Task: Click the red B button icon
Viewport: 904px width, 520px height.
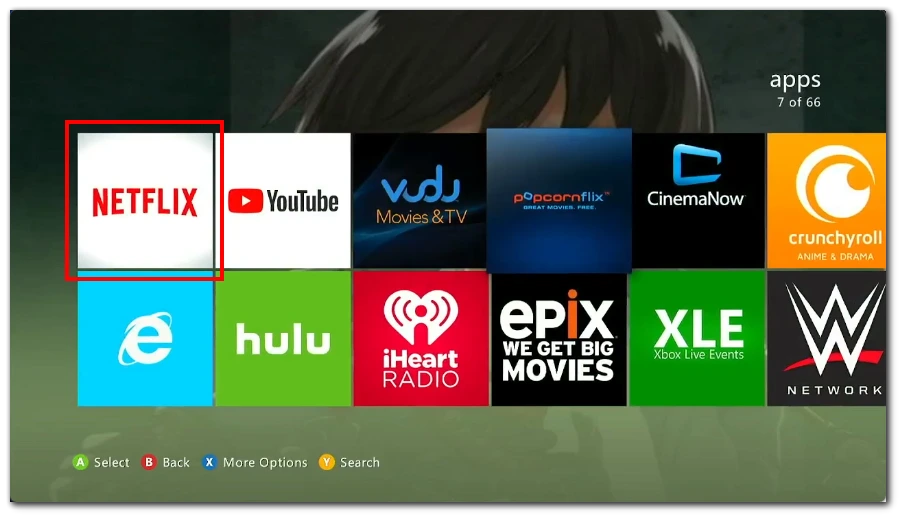Action: coord(149,462)
